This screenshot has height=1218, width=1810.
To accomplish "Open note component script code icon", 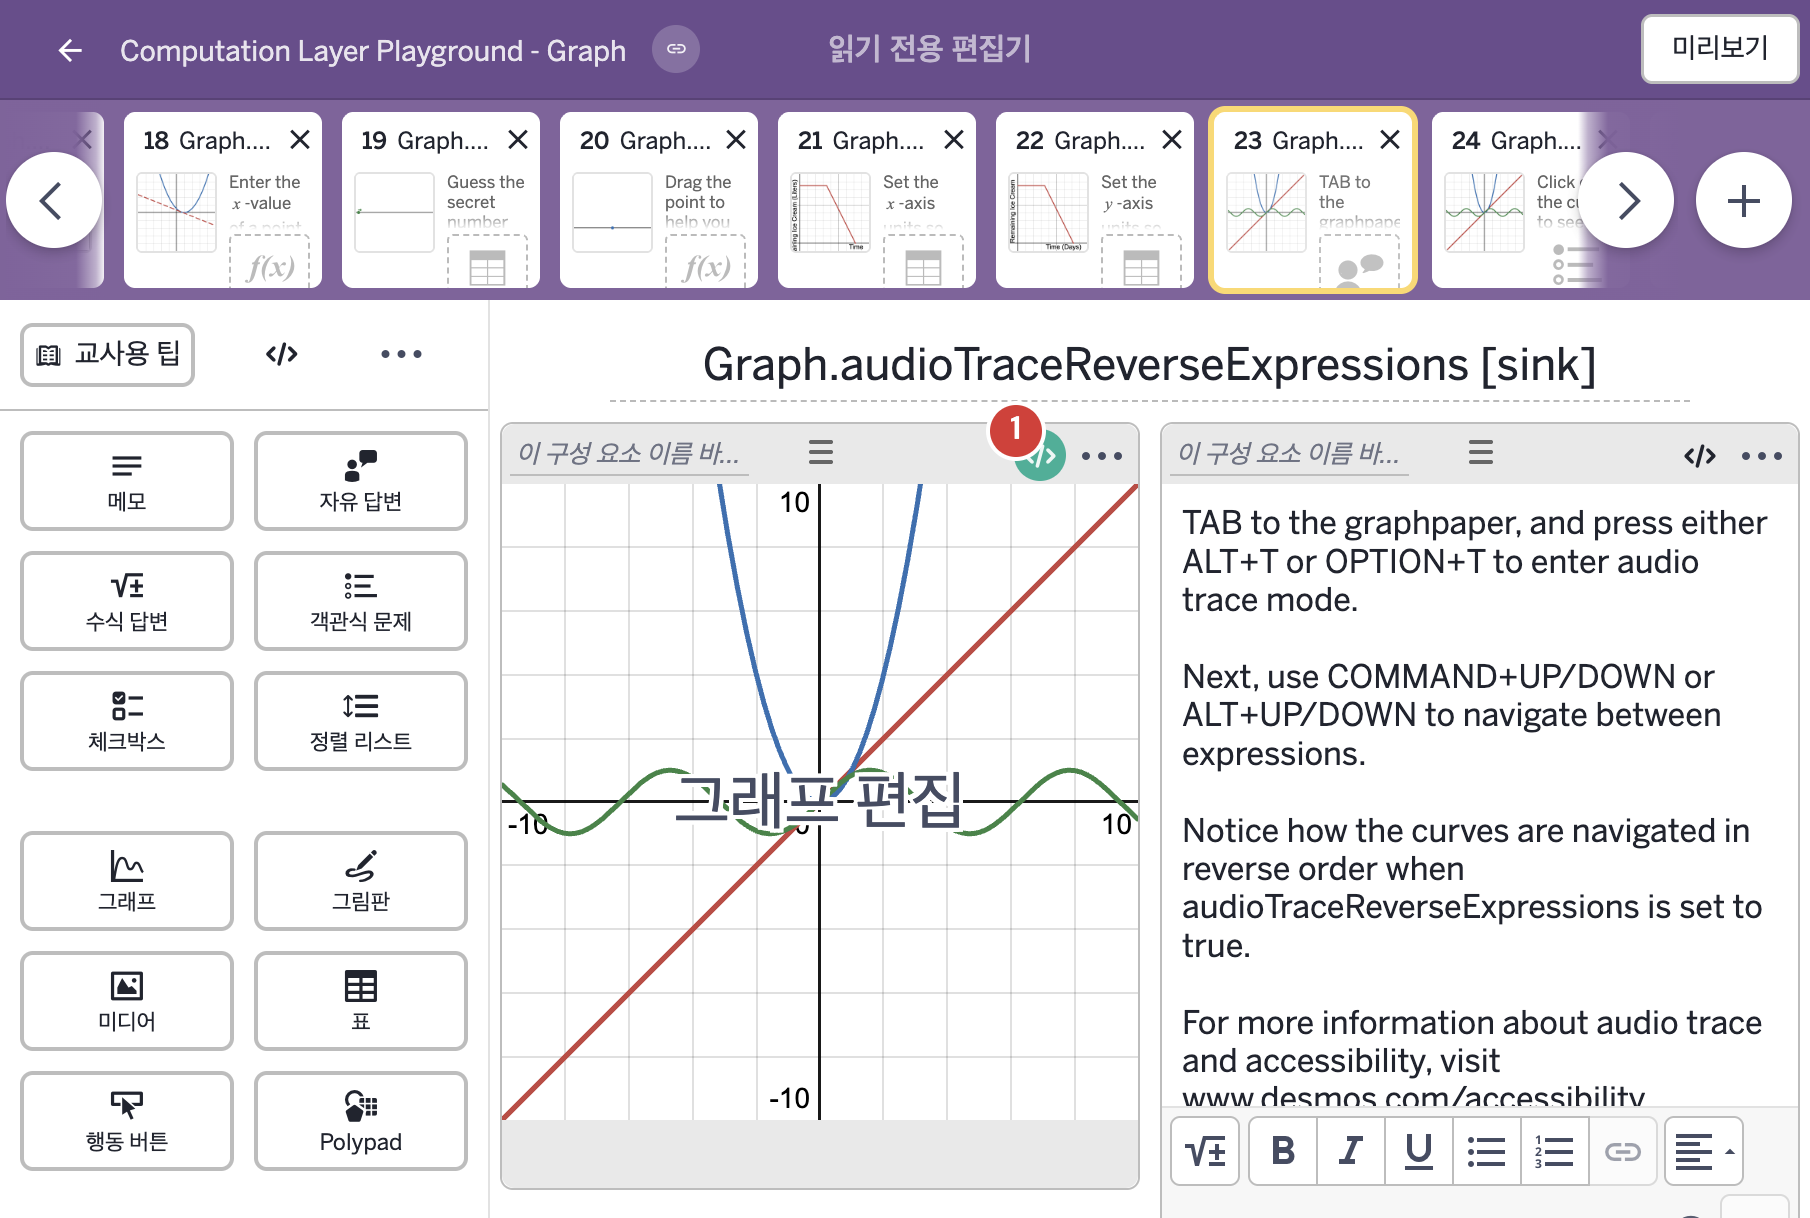I will pos(1699,456).
